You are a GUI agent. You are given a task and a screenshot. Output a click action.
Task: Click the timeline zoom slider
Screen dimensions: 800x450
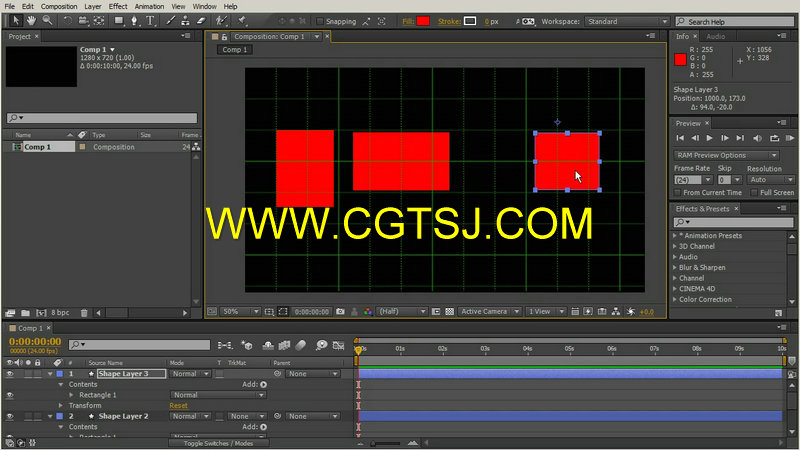point(386,443)
